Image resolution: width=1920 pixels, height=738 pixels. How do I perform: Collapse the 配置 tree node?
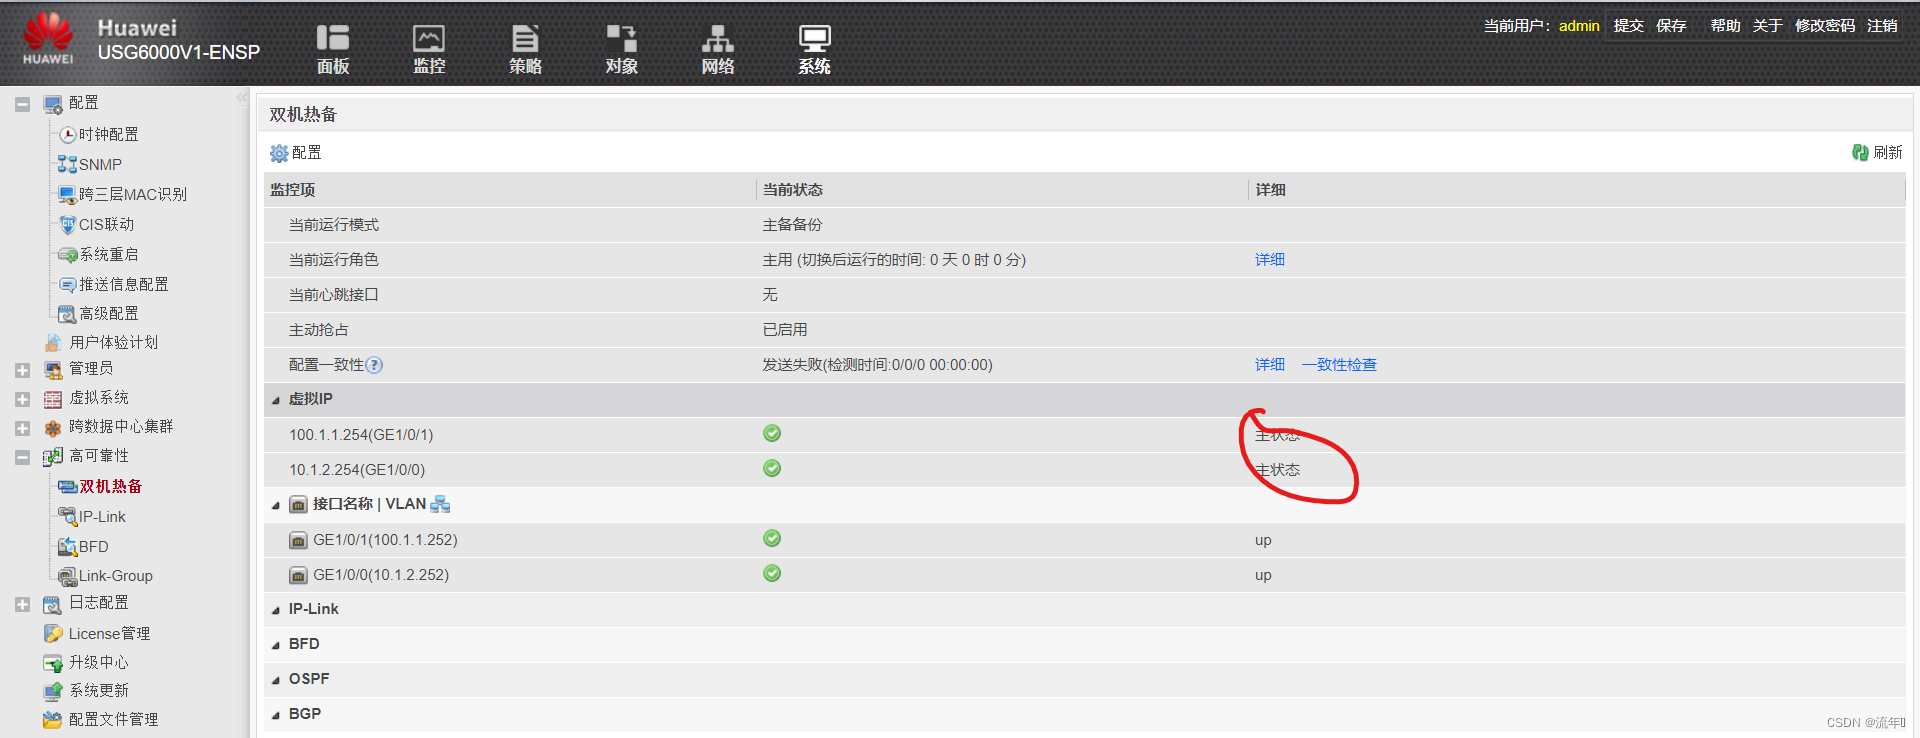tap(22, 104)
